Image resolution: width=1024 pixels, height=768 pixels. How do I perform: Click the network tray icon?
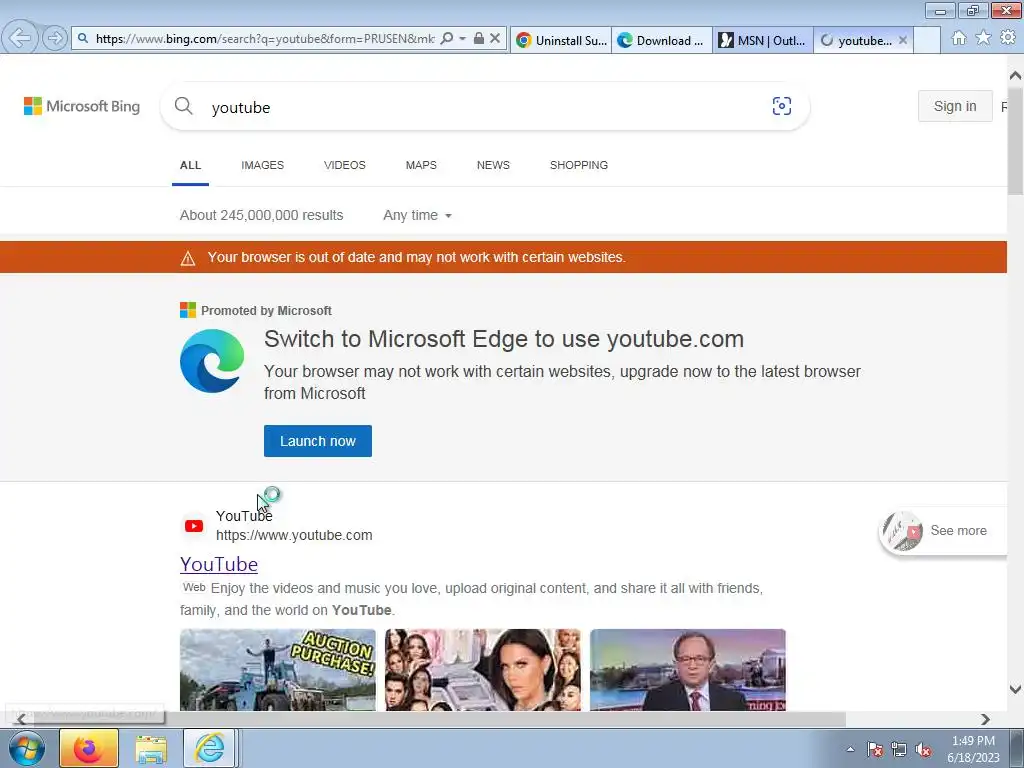point(899,749)
